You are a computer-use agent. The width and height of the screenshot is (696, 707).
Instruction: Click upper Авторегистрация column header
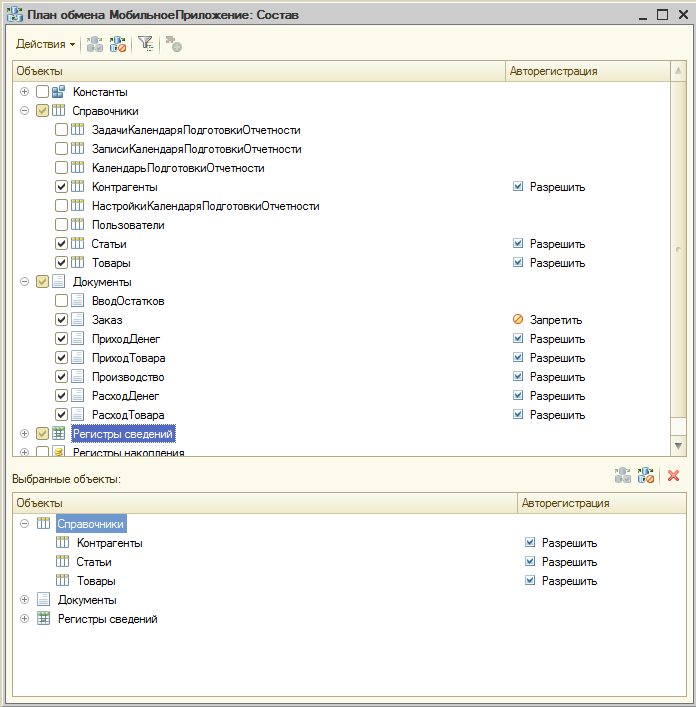[x=588, y=71]
